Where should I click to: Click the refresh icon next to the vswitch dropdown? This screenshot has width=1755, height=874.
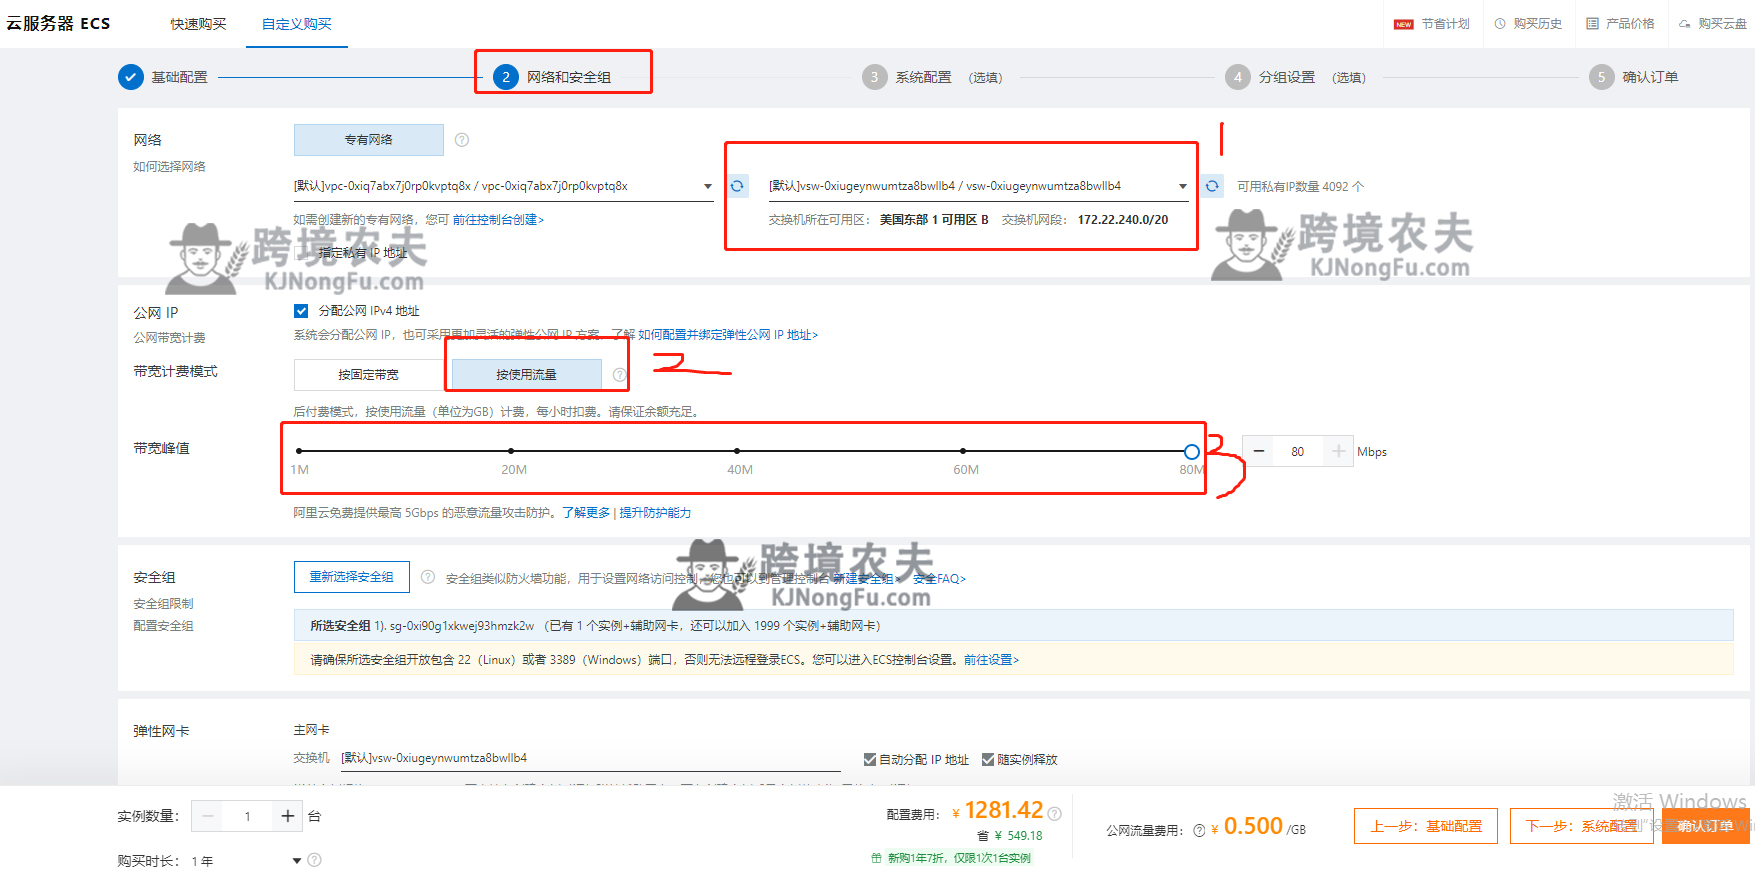[x=1212, y=186]
